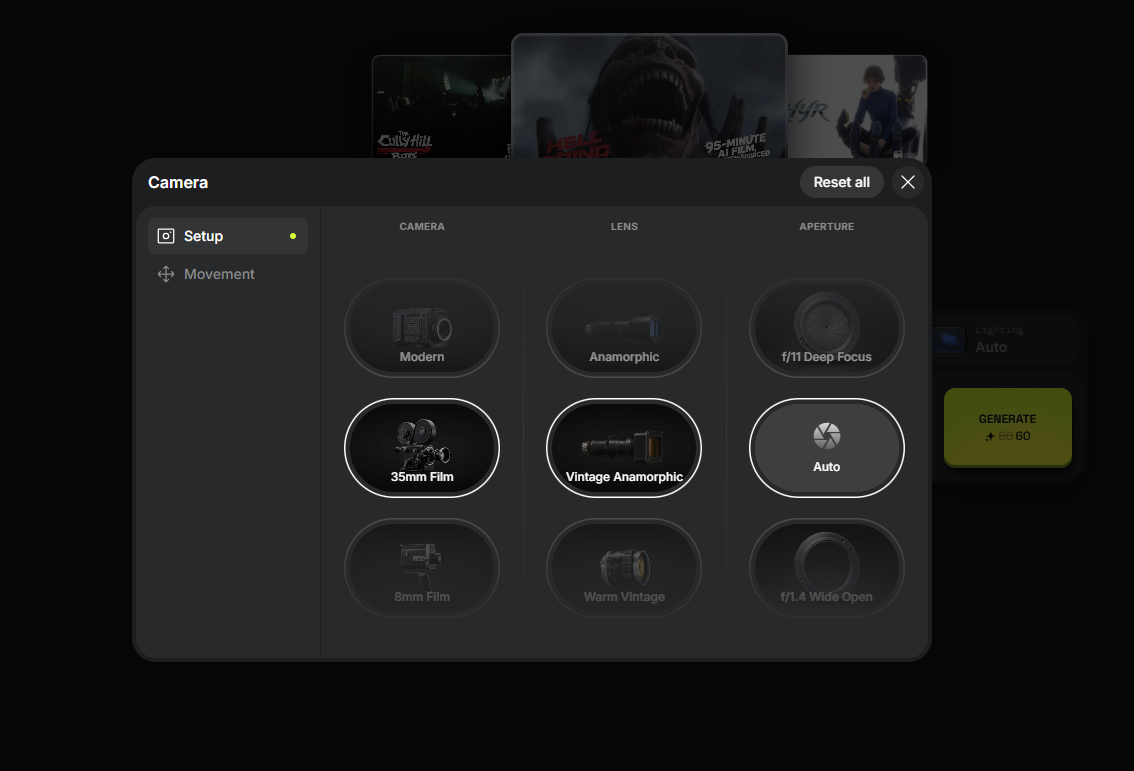Click the APERTURE column header
The width and height of the screenshot is (1134, 771).
[x=827, y=226]
